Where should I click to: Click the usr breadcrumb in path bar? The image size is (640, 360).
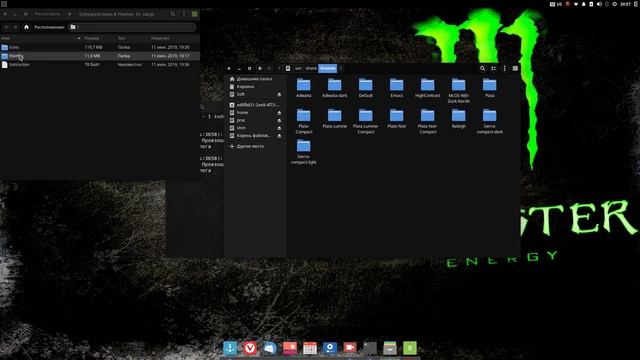pyautogui.click(x=298, y=69)
